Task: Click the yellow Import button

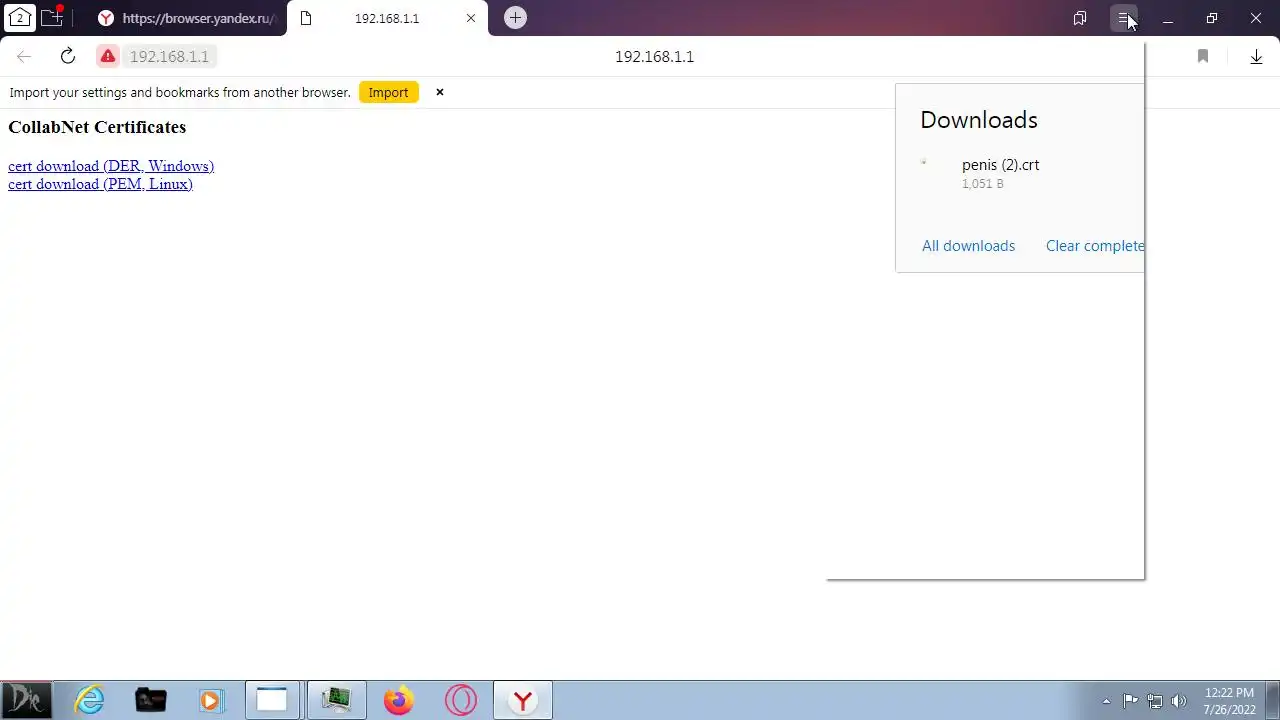Action: (388, 92)
